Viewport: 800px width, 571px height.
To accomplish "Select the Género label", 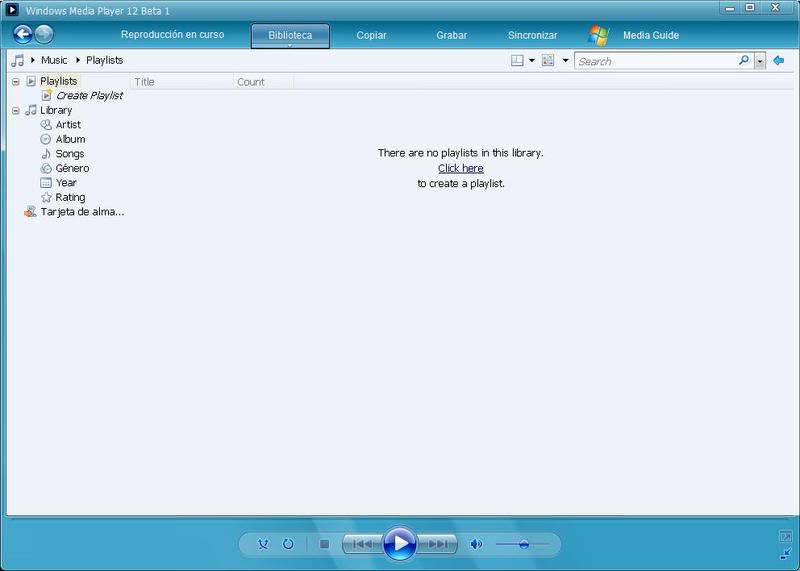I will tap(72, 168).
